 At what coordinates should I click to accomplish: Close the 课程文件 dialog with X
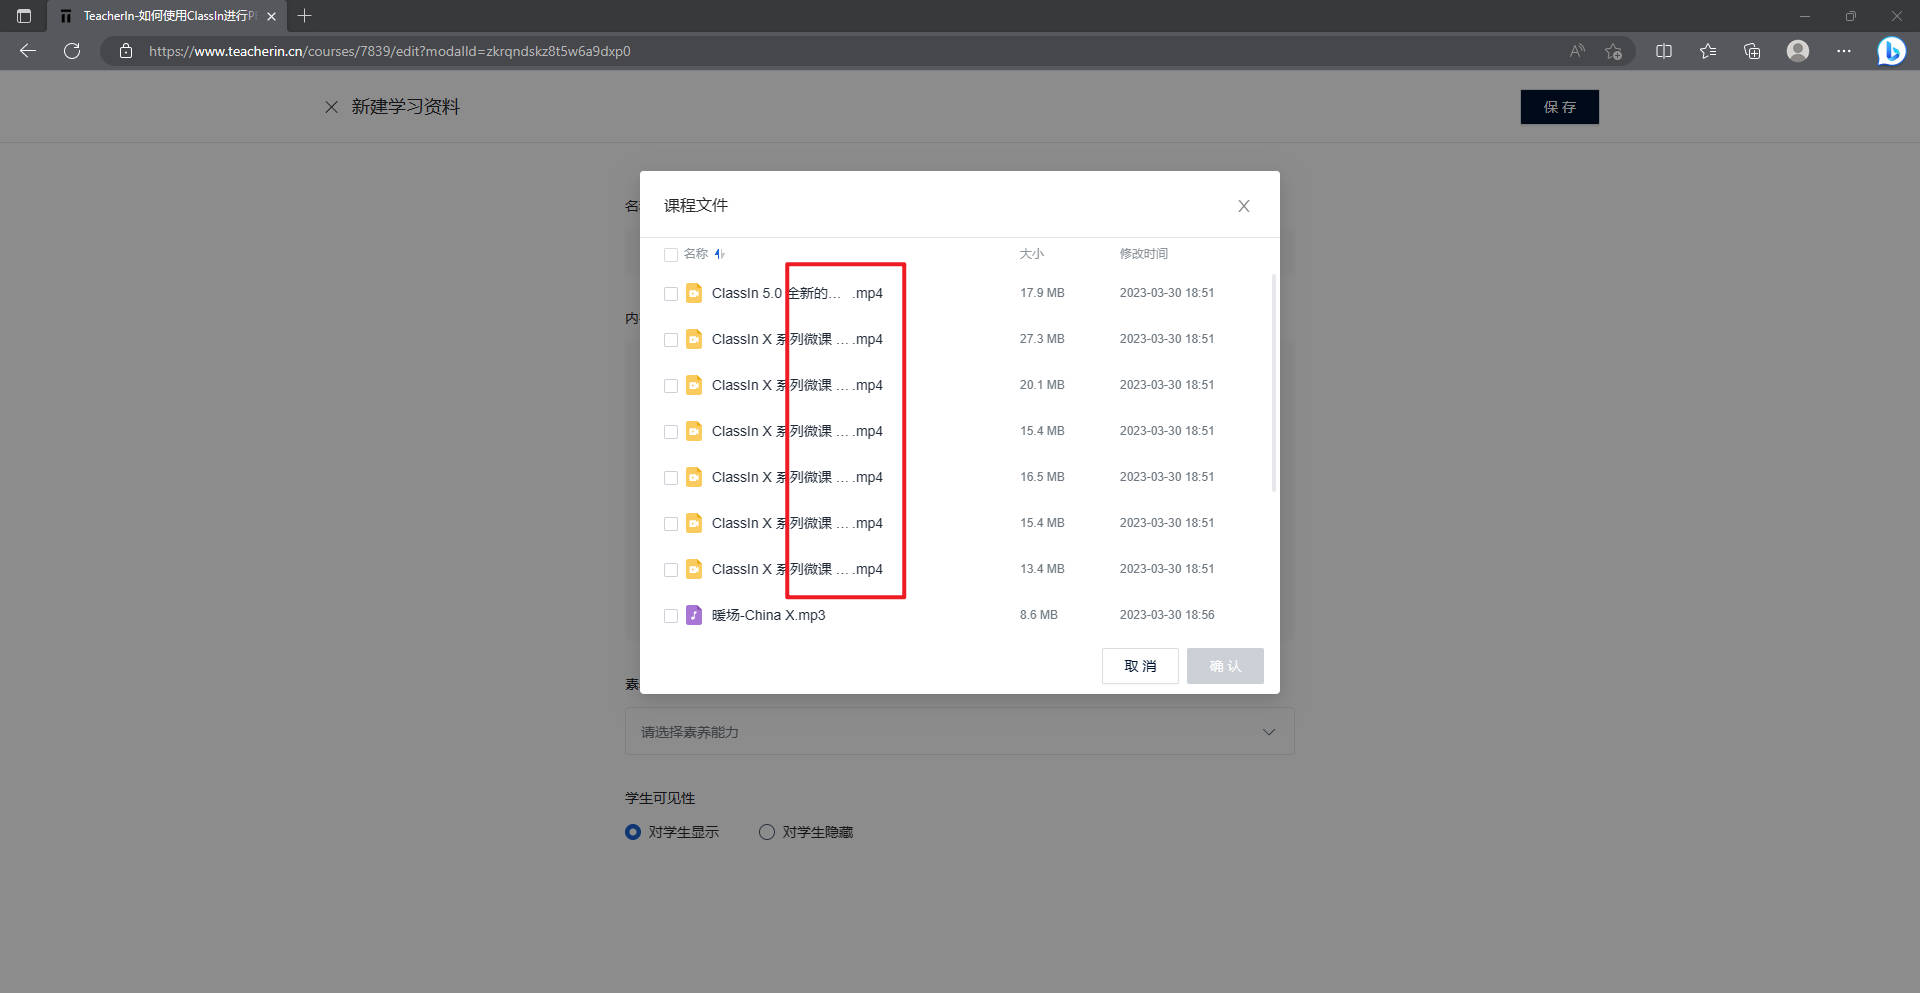tap(1244, 206)
